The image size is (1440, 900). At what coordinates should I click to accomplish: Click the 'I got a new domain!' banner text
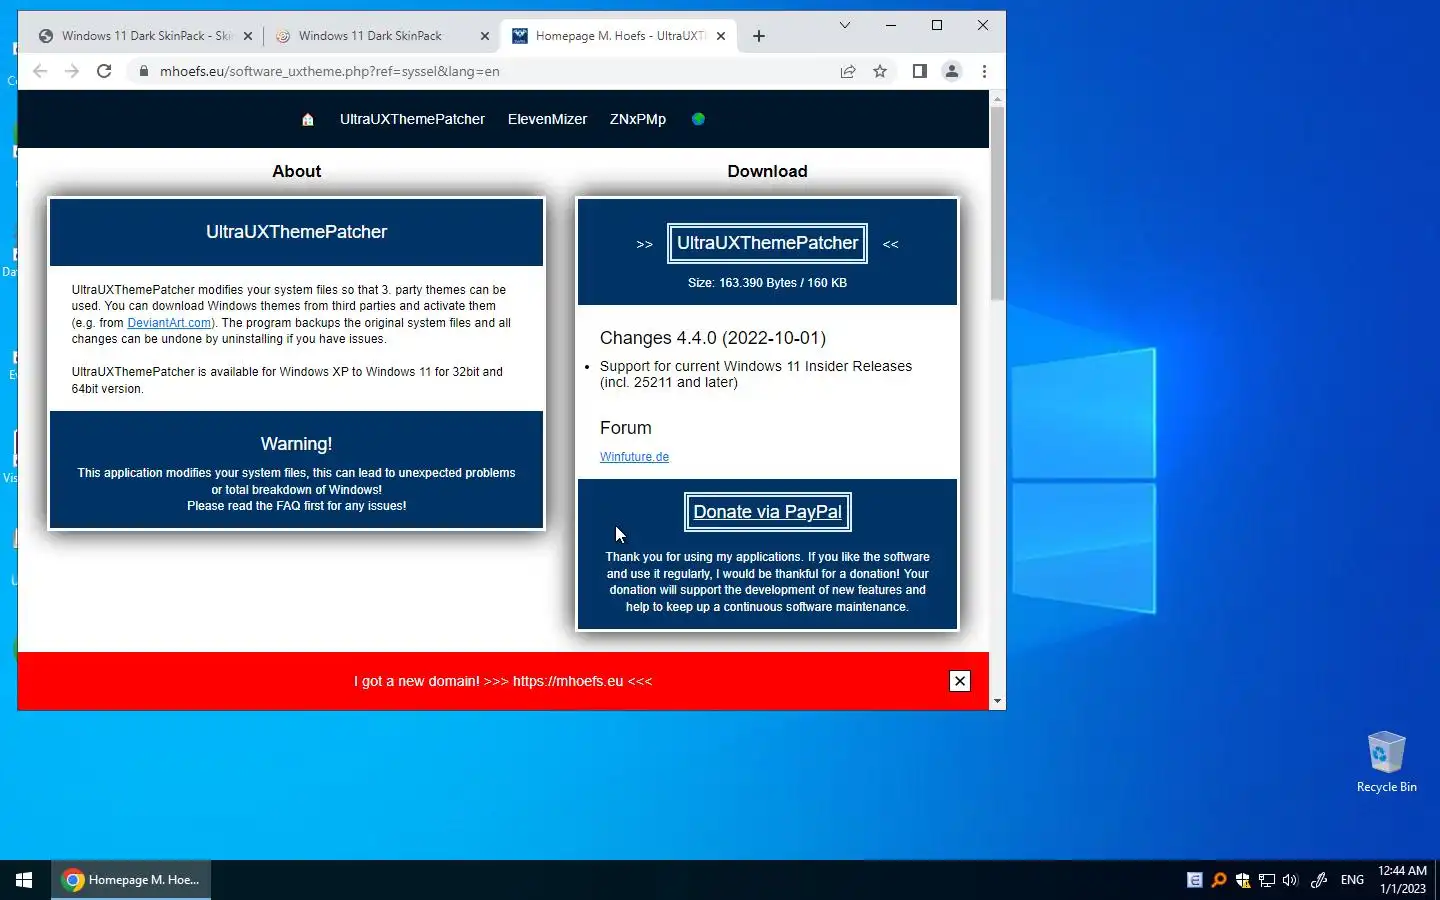(503, 681)
